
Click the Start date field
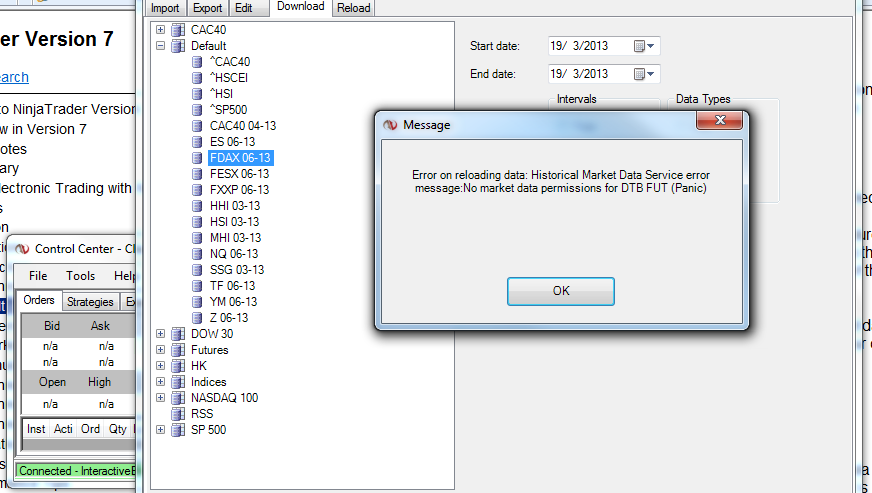pos(604,46)
